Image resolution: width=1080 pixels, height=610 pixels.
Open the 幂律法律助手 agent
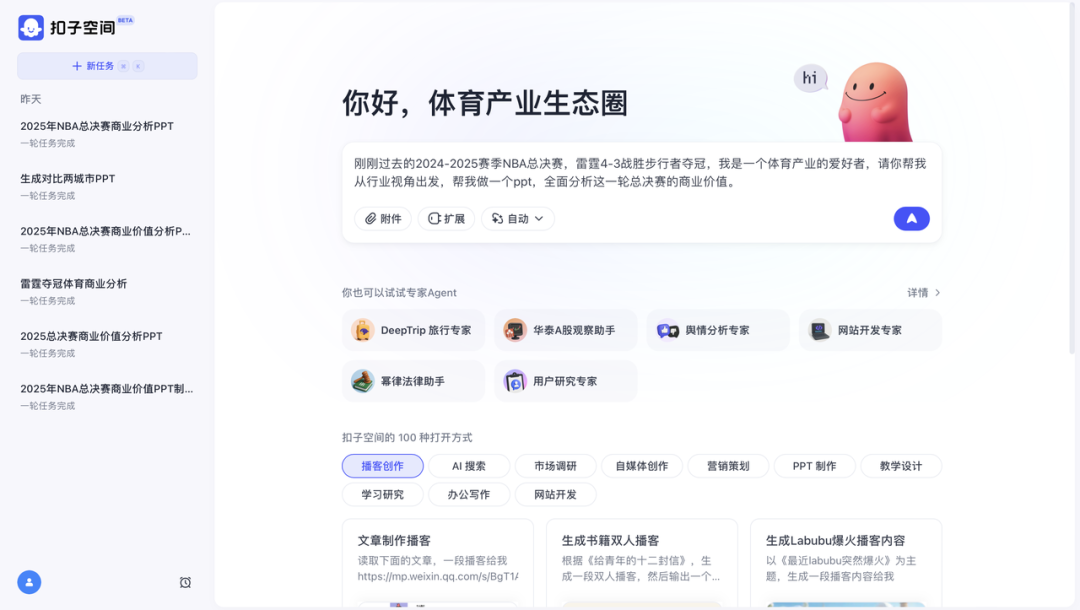(413, 381)
